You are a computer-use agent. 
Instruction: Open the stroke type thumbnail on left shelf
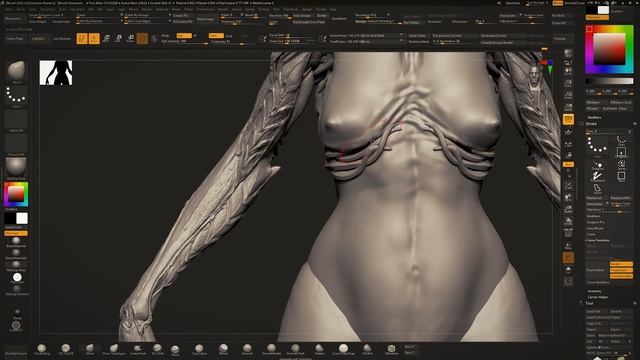(x=16, y=96)
